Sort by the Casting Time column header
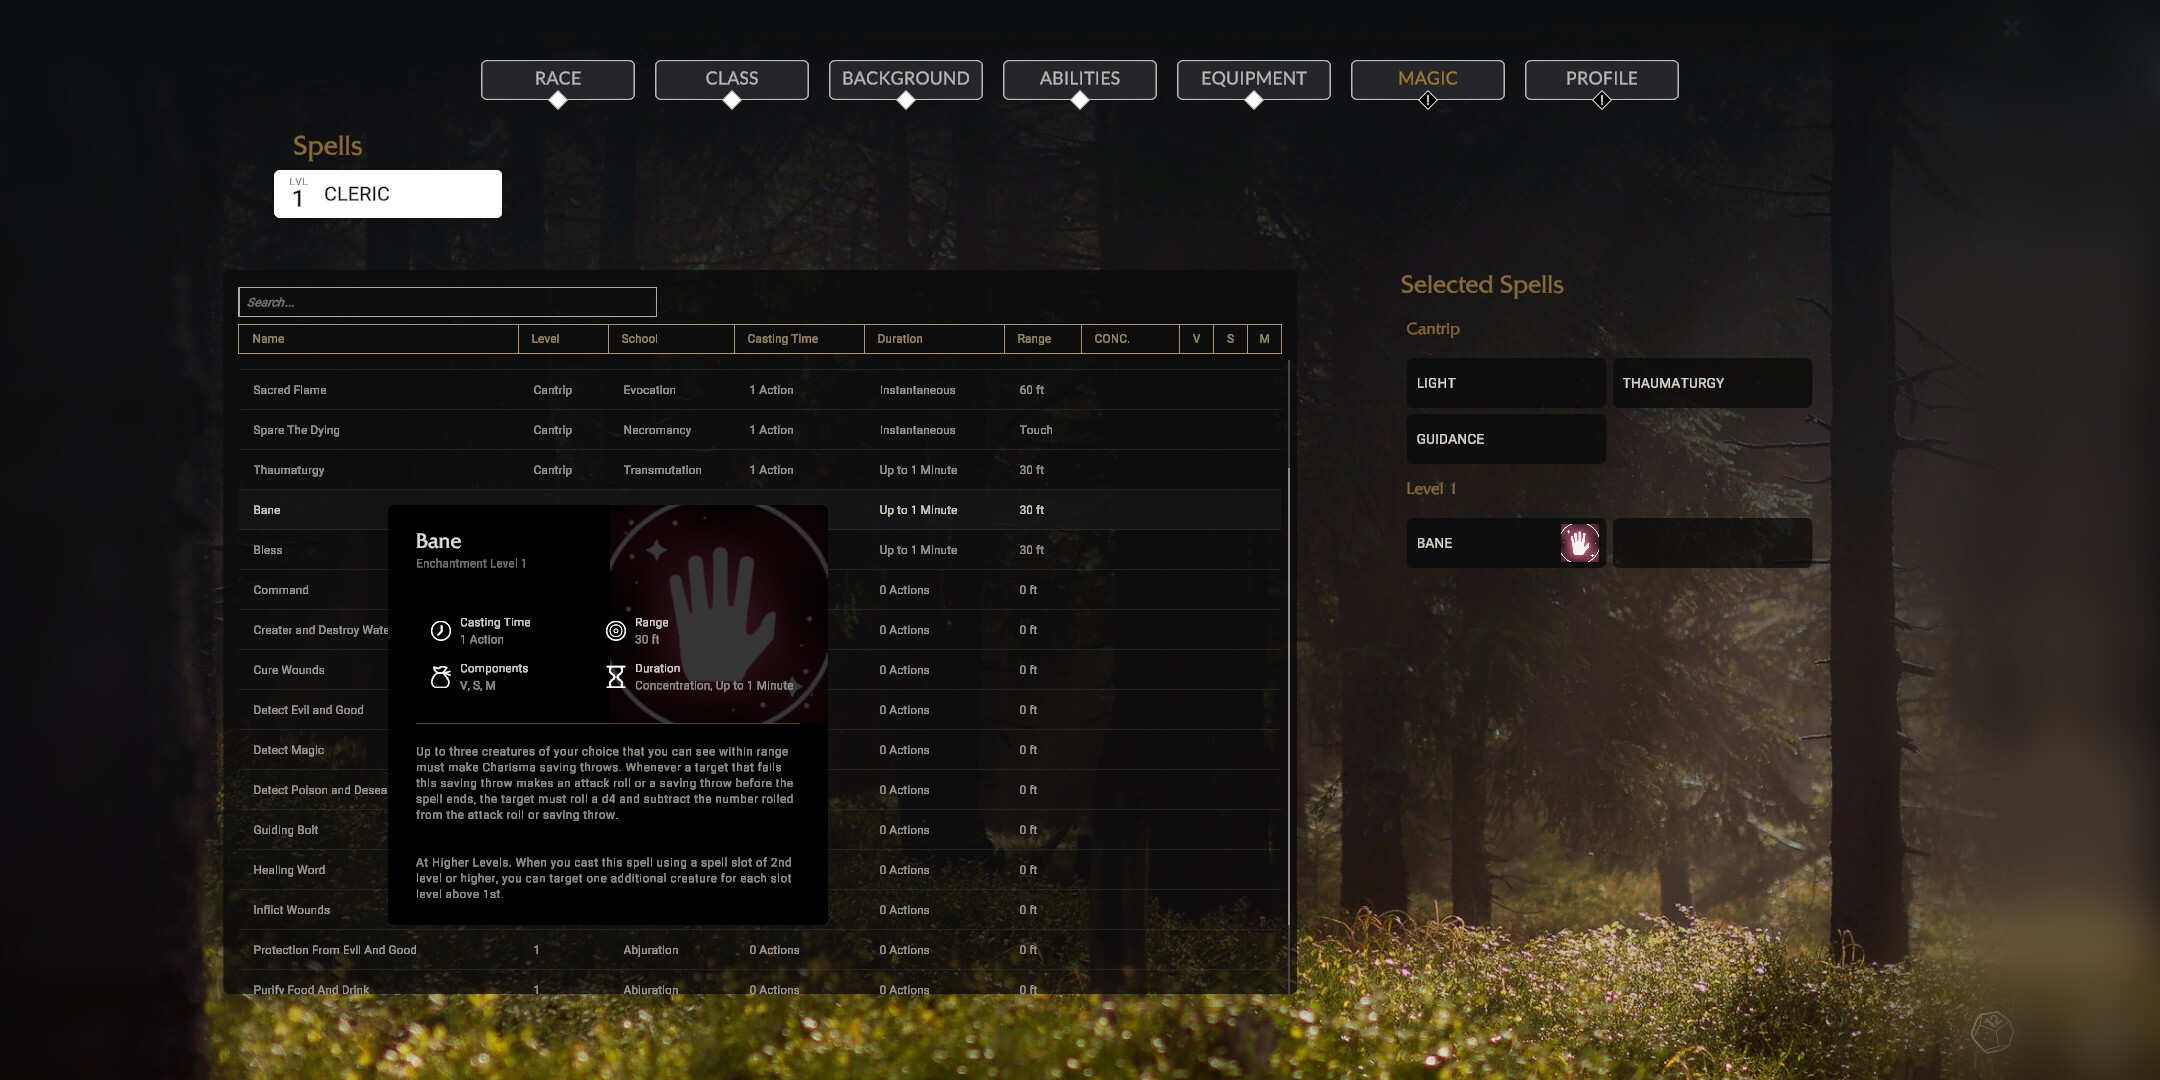 [799, 339]
